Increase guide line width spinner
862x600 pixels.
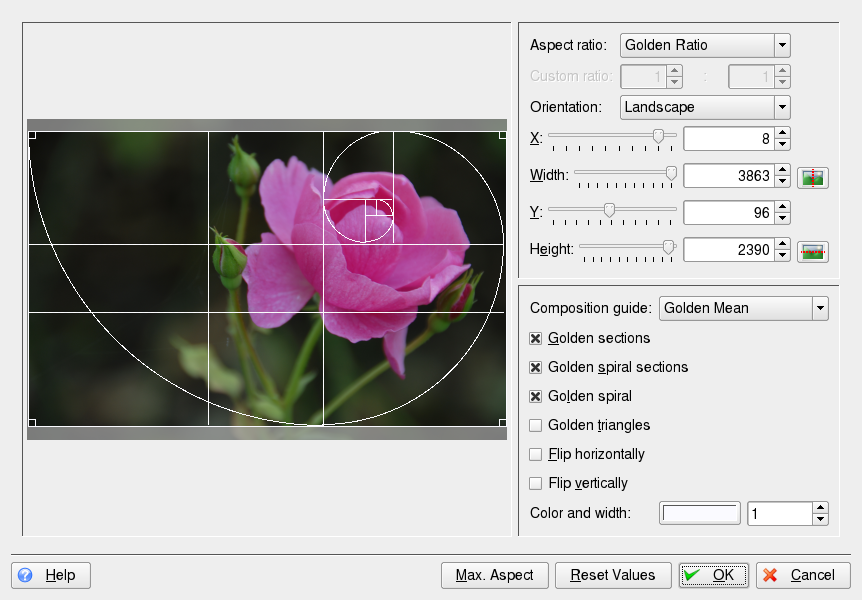click(820, 508)
